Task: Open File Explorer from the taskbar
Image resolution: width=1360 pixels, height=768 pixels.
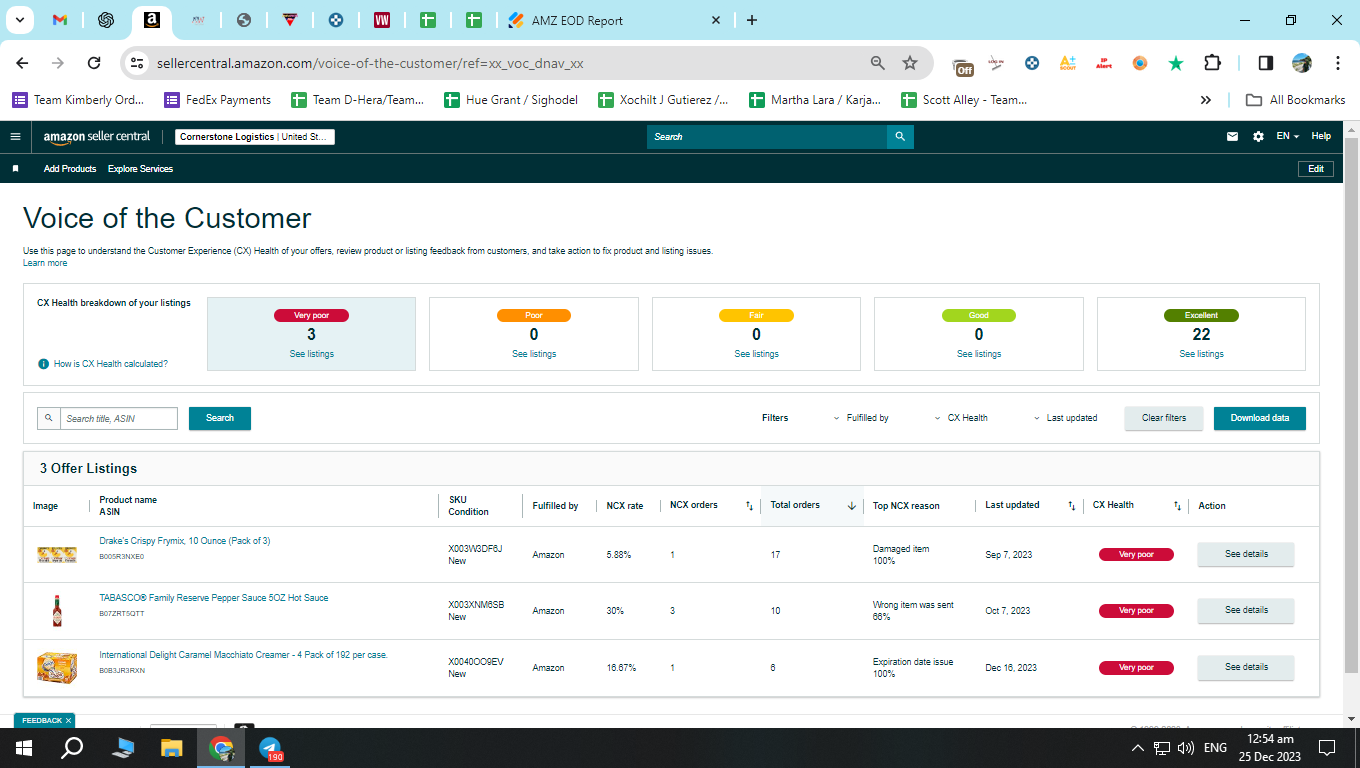Action: click(x=172, y=748)
